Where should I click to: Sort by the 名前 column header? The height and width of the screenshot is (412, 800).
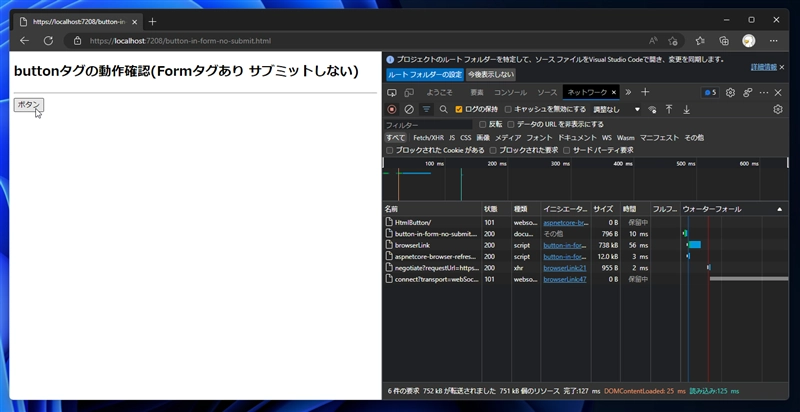coord(432,209)
